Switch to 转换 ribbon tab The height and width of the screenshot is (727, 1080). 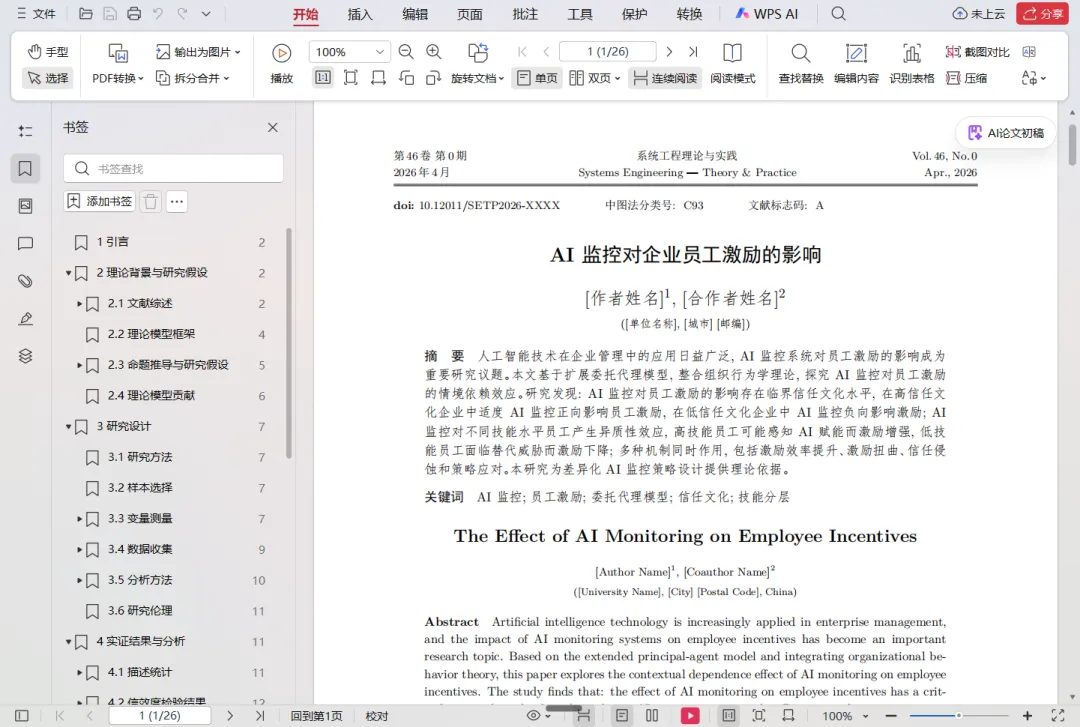tap(689, 14)
